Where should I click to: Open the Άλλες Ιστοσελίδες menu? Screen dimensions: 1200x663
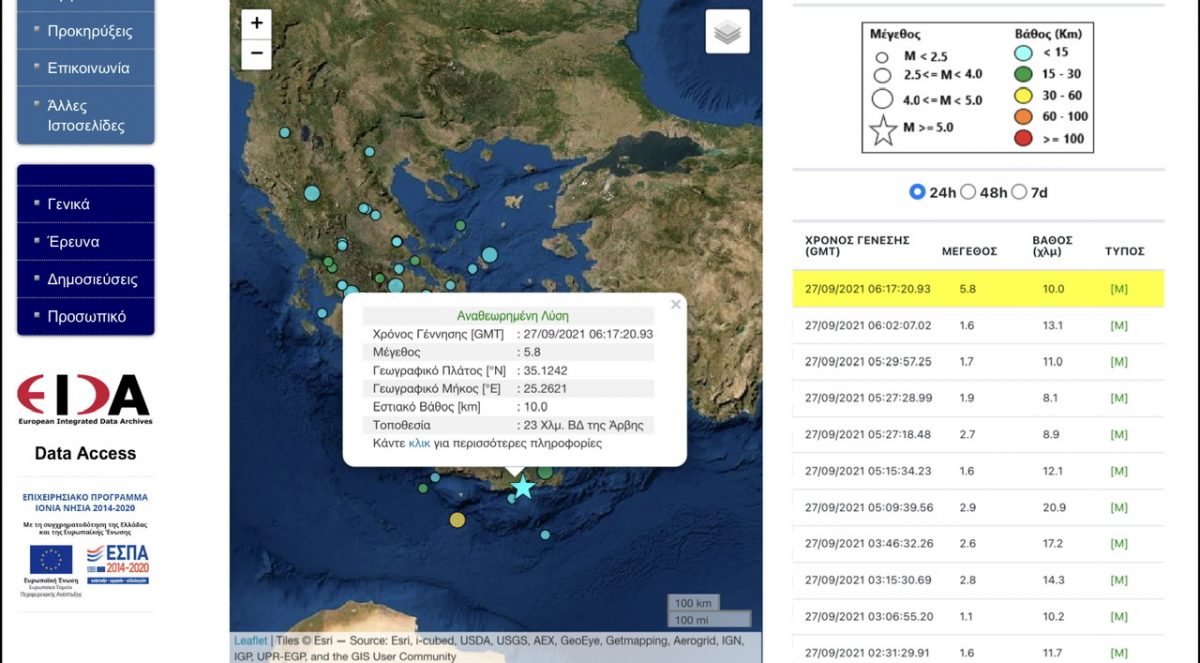pos(86,116)
